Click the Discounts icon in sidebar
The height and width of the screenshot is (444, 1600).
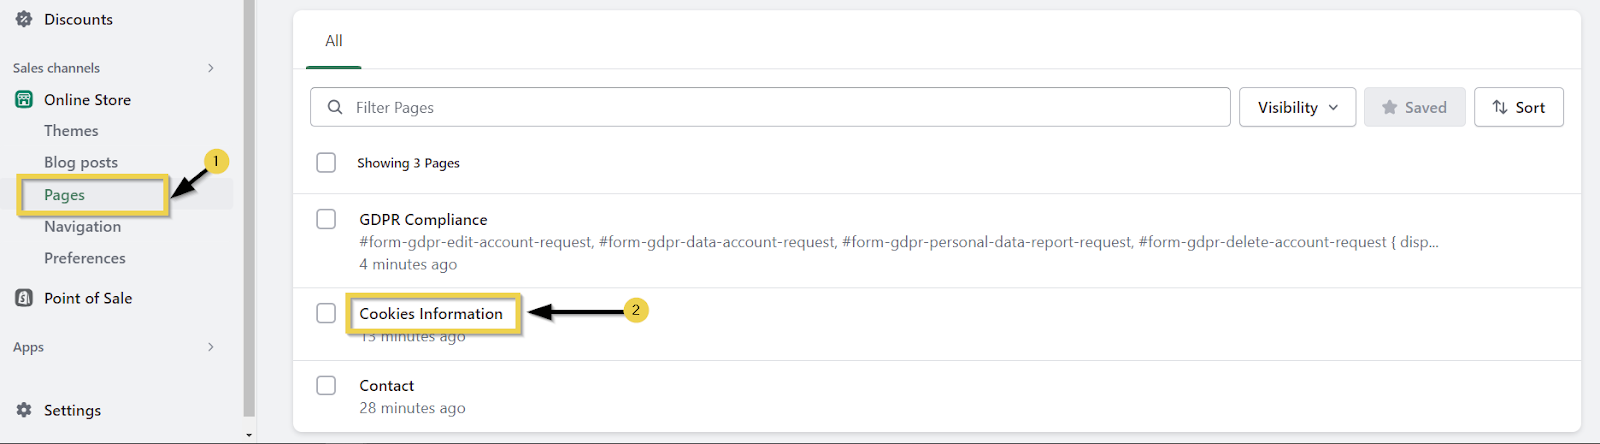(x=24, y=19)
